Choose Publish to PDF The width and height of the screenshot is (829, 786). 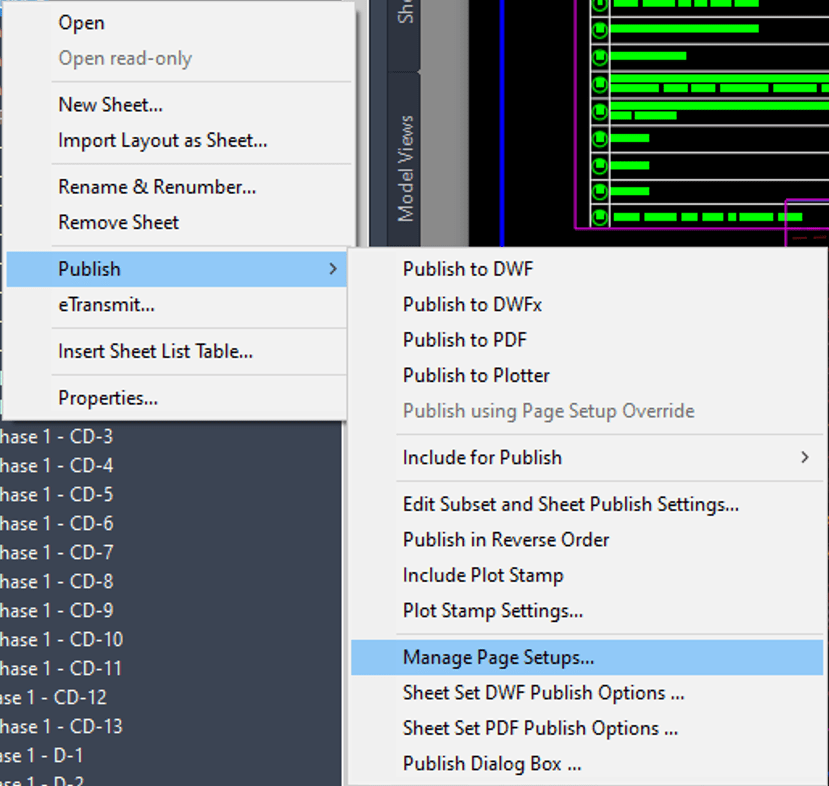tap(463, 340)
